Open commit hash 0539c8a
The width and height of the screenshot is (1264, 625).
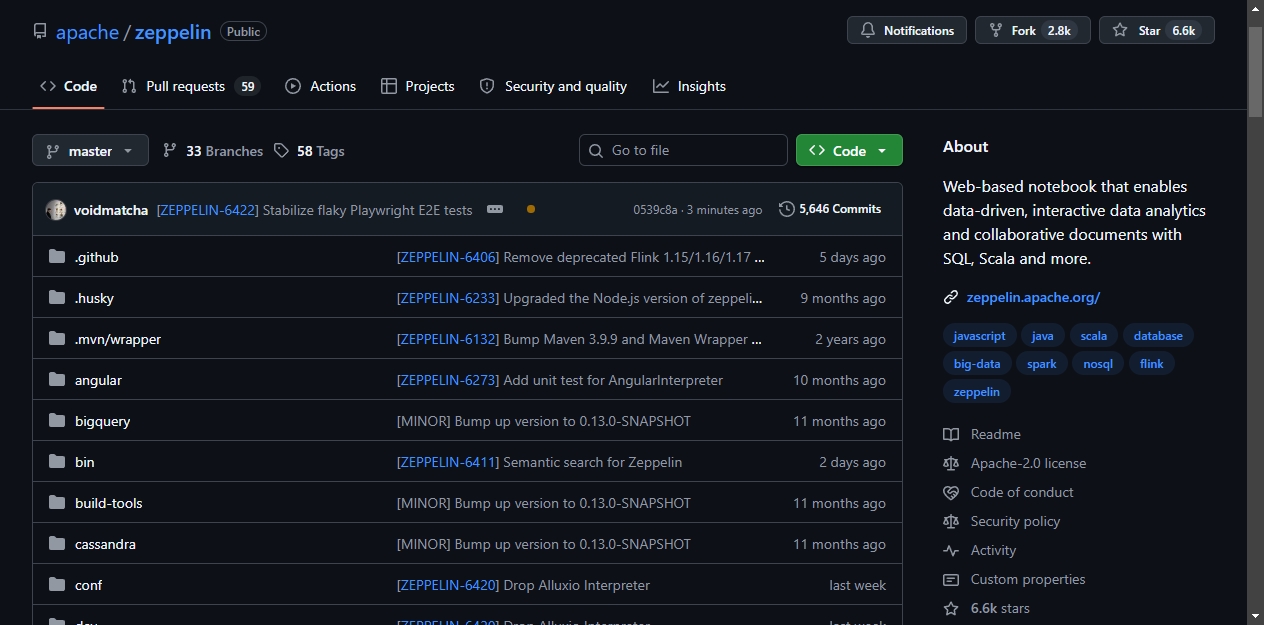click(x=655, y=210)
